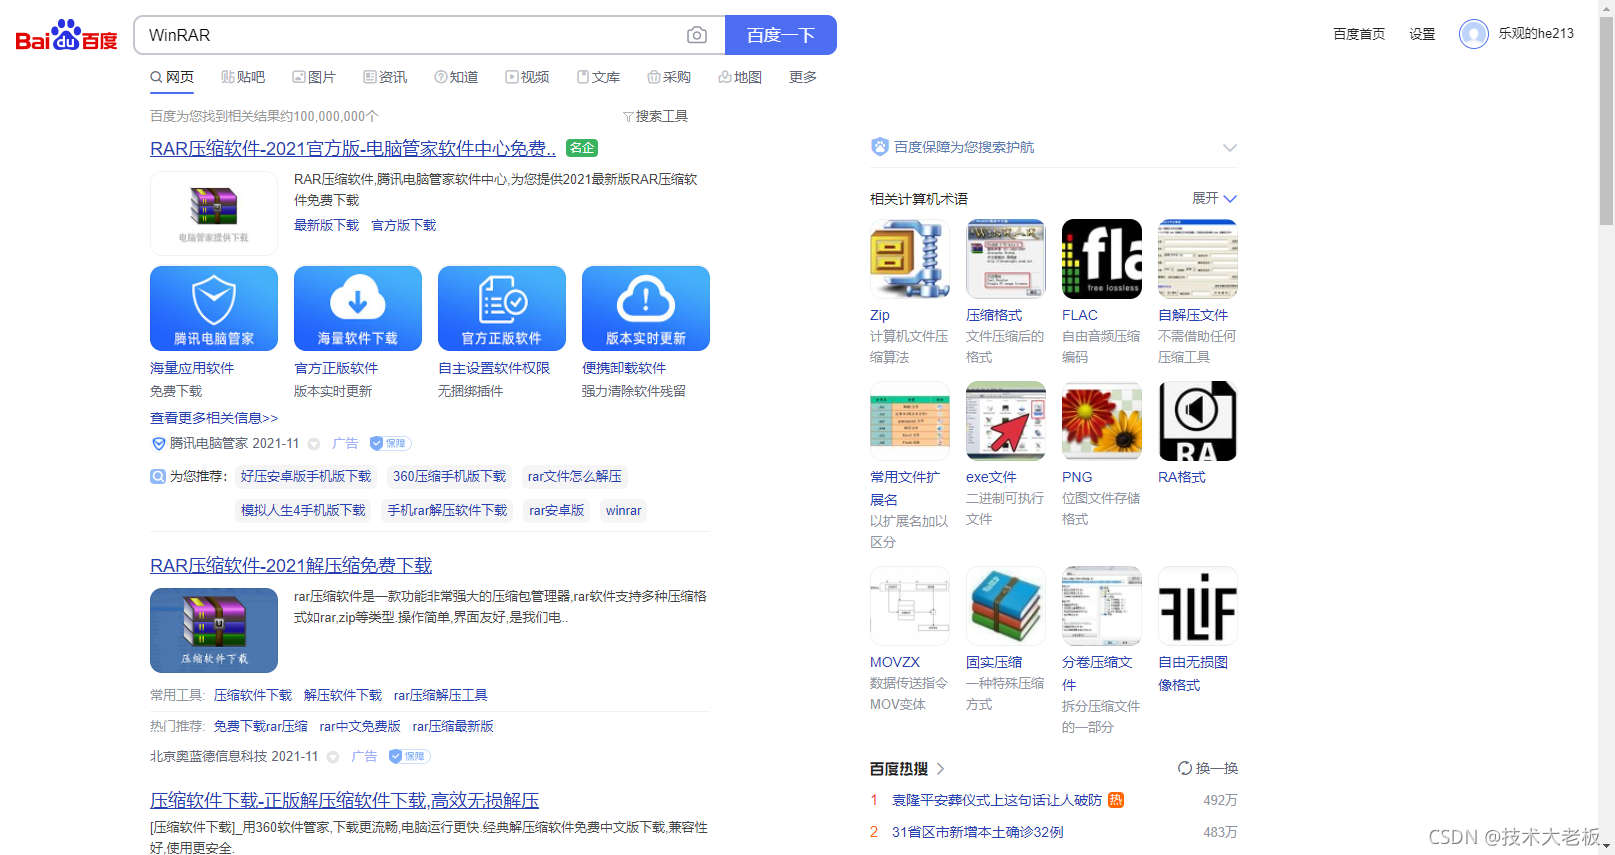Switch to the 网页 tab
This screenshot has width=1615, height=855.
(172, 77)
